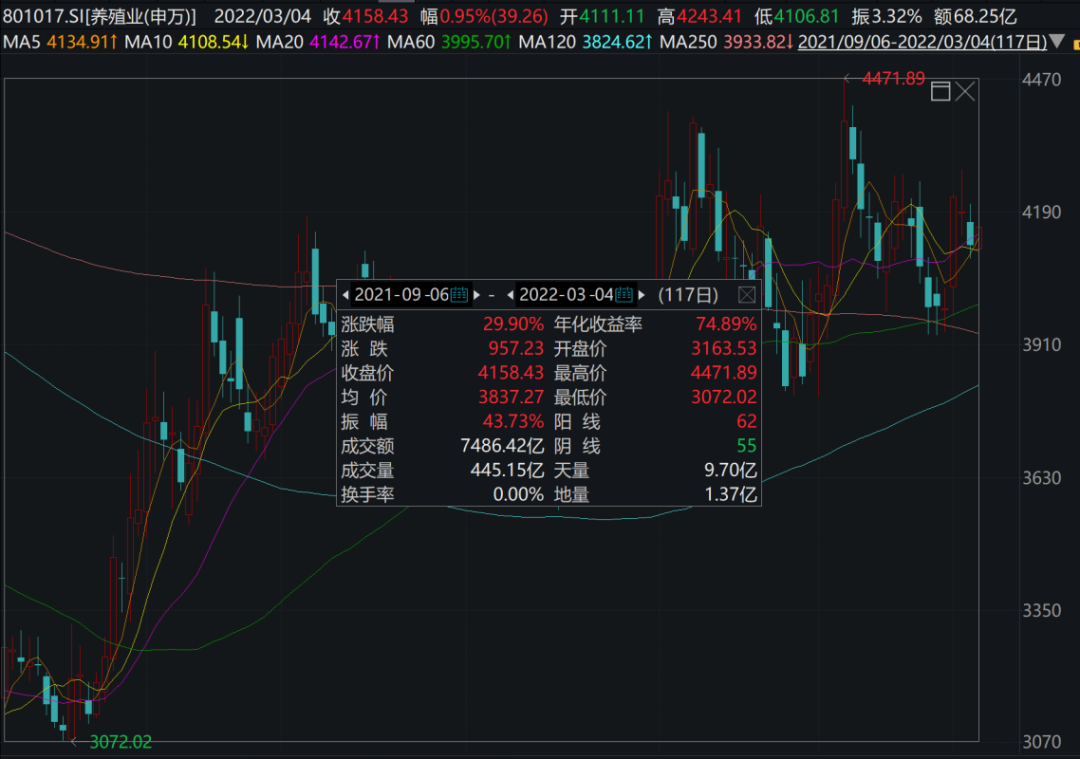
Task: Select the MA5 4134.91 indicator label
Action: [x=60, y=42]
